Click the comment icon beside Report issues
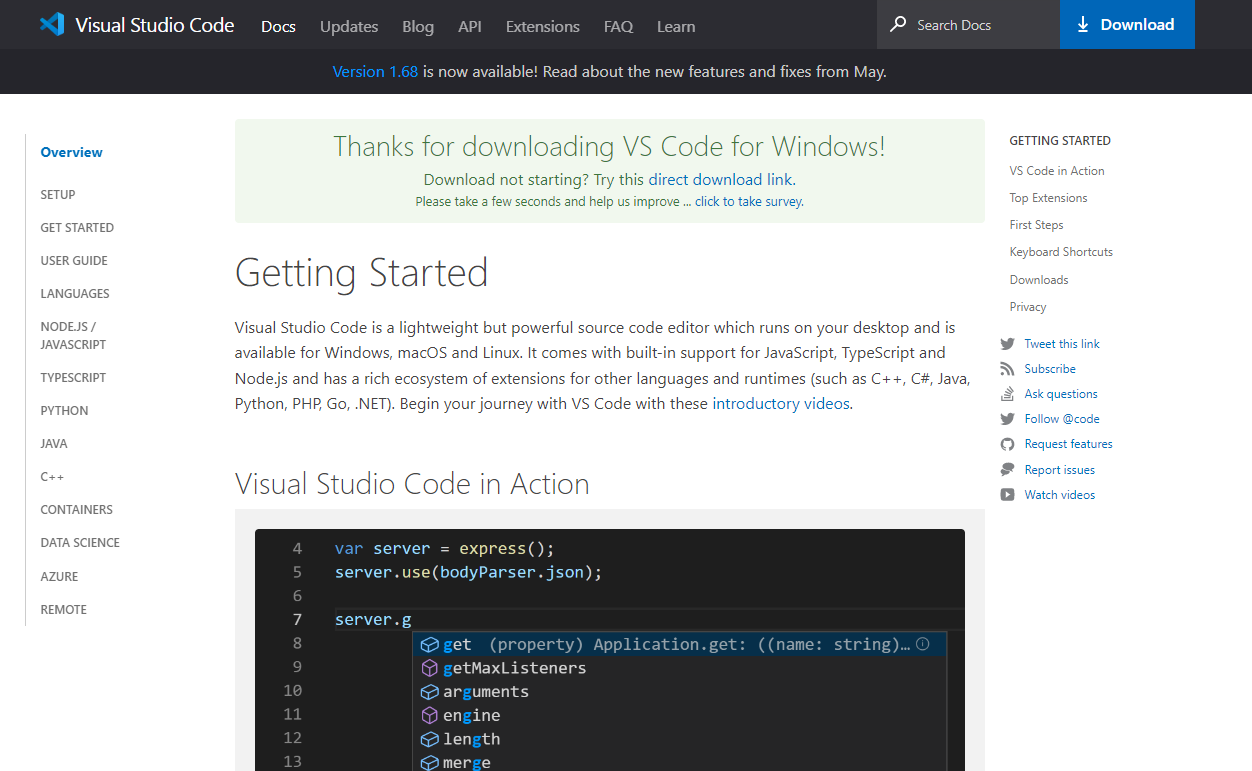 click(x=1007, y=470)
